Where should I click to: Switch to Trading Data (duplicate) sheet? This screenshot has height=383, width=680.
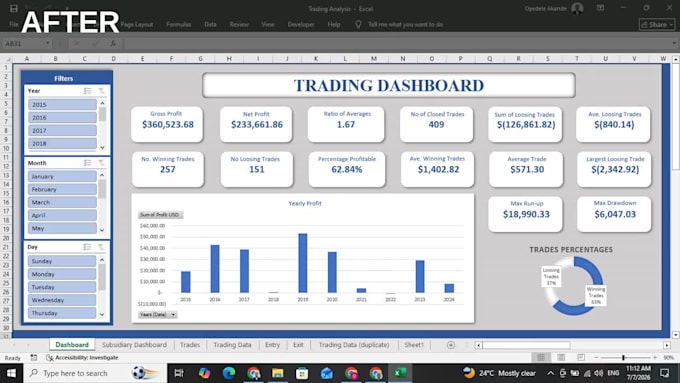pyautogui.click(x=354, y=345)
